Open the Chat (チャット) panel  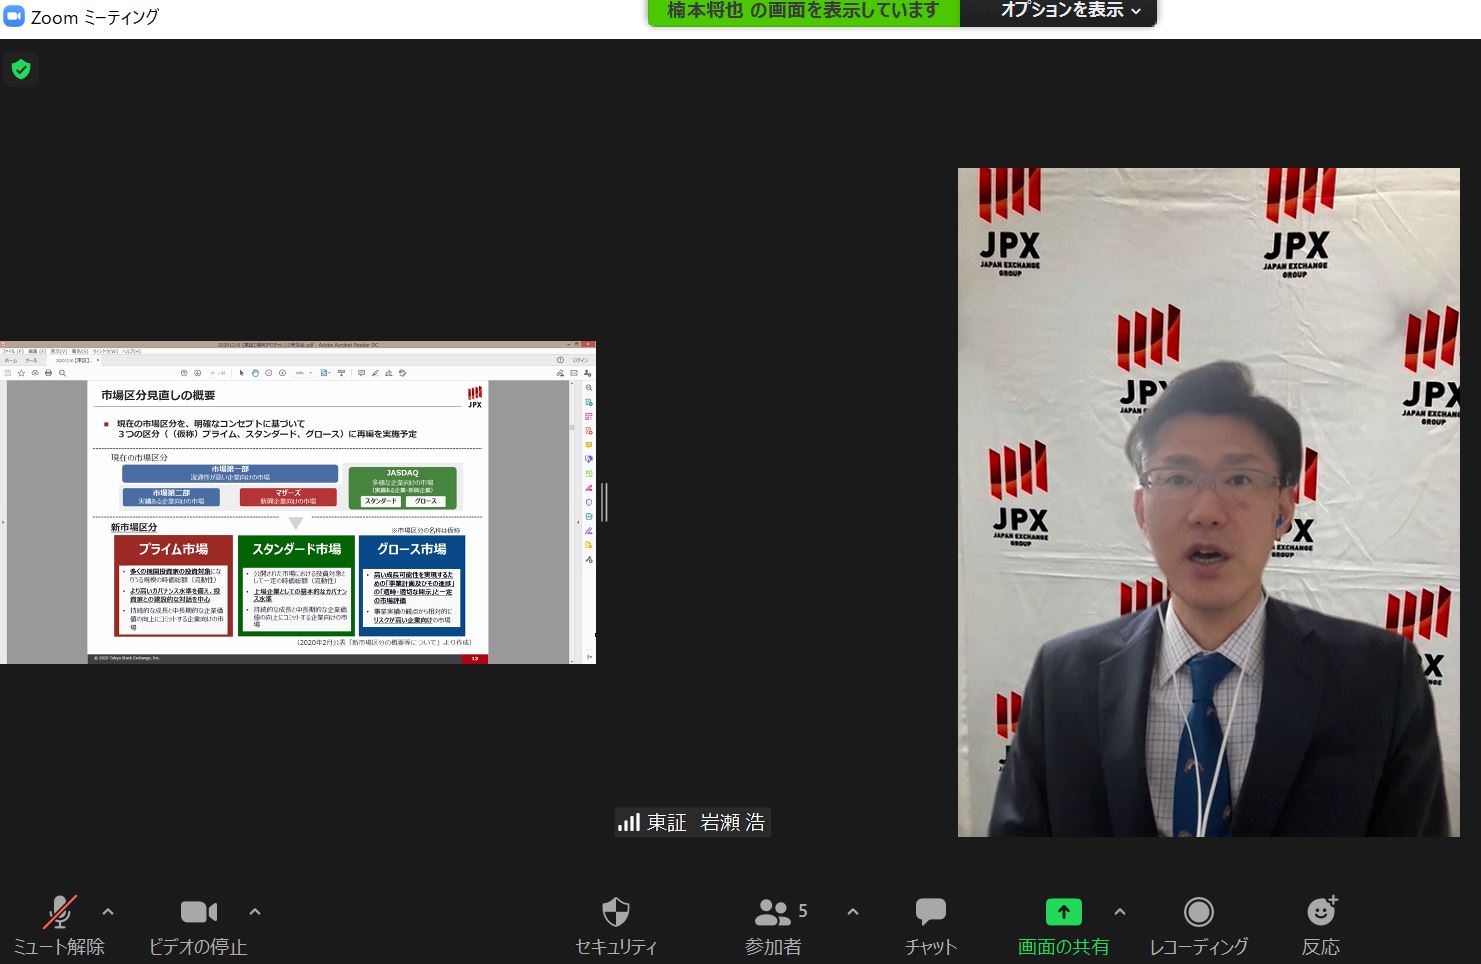pos(931,925)
